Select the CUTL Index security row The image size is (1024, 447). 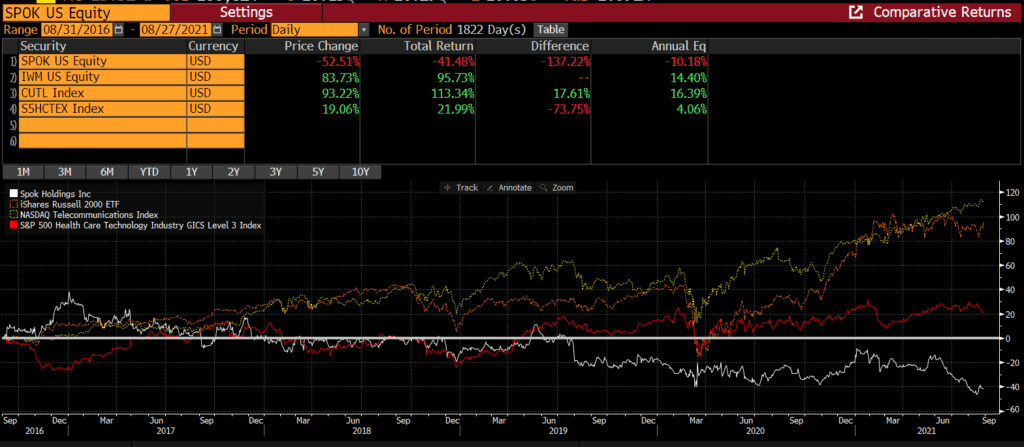102,93
